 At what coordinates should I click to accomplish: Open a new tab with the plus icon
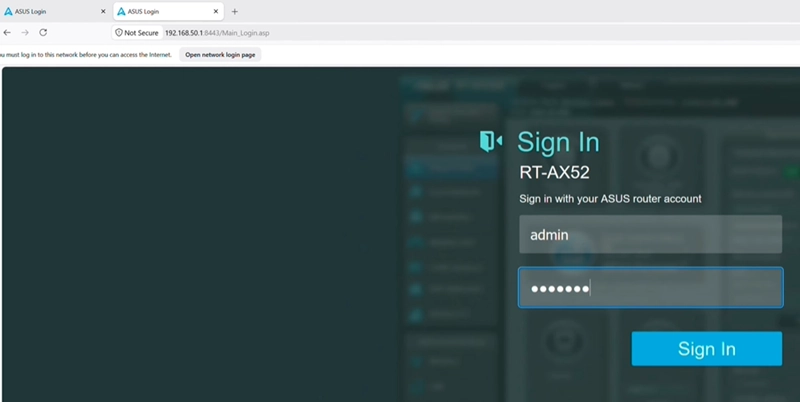pyautogui.click(x=235, y=11)
